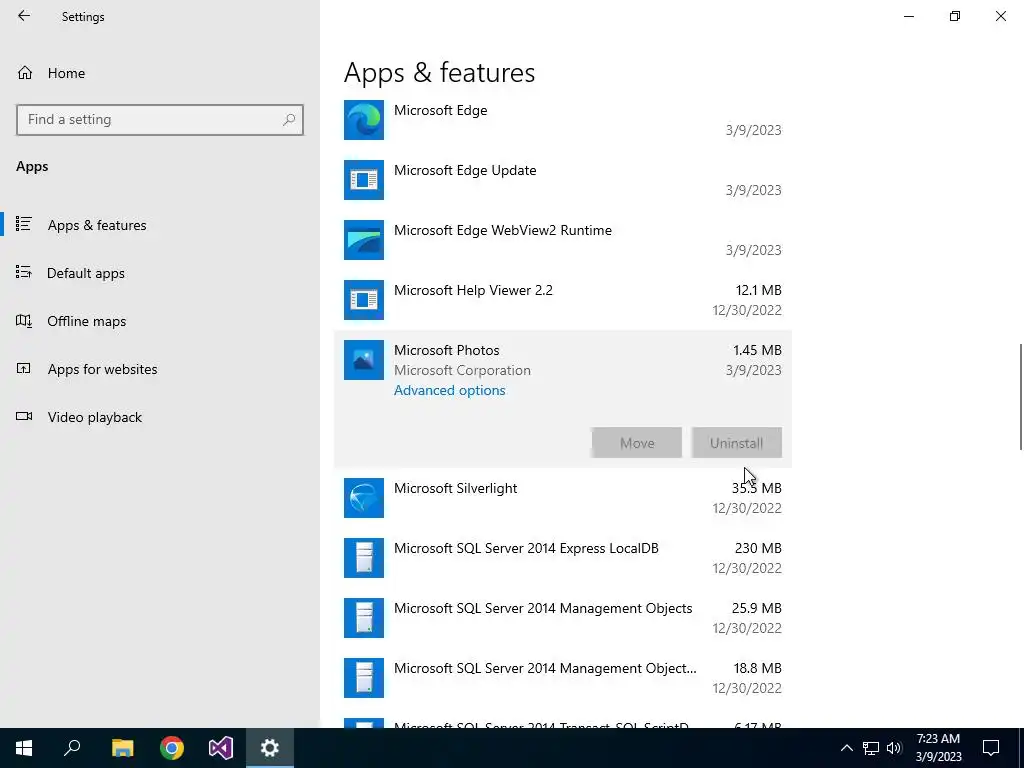Click the 12.1 MB size value

pos(758,290)
